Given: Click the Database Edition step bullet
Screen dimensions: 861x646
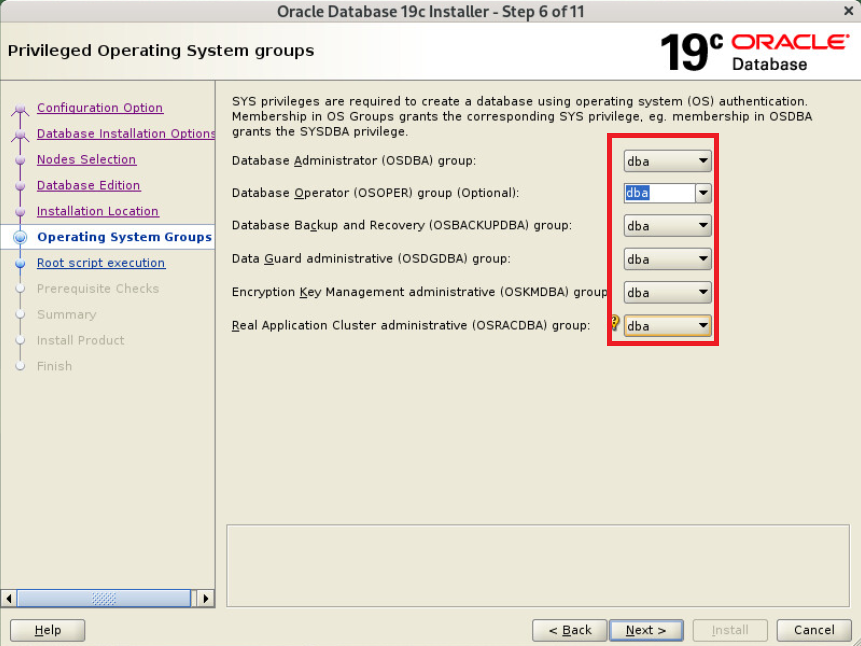Looking at the screenshot, I should tap(20, 186).
